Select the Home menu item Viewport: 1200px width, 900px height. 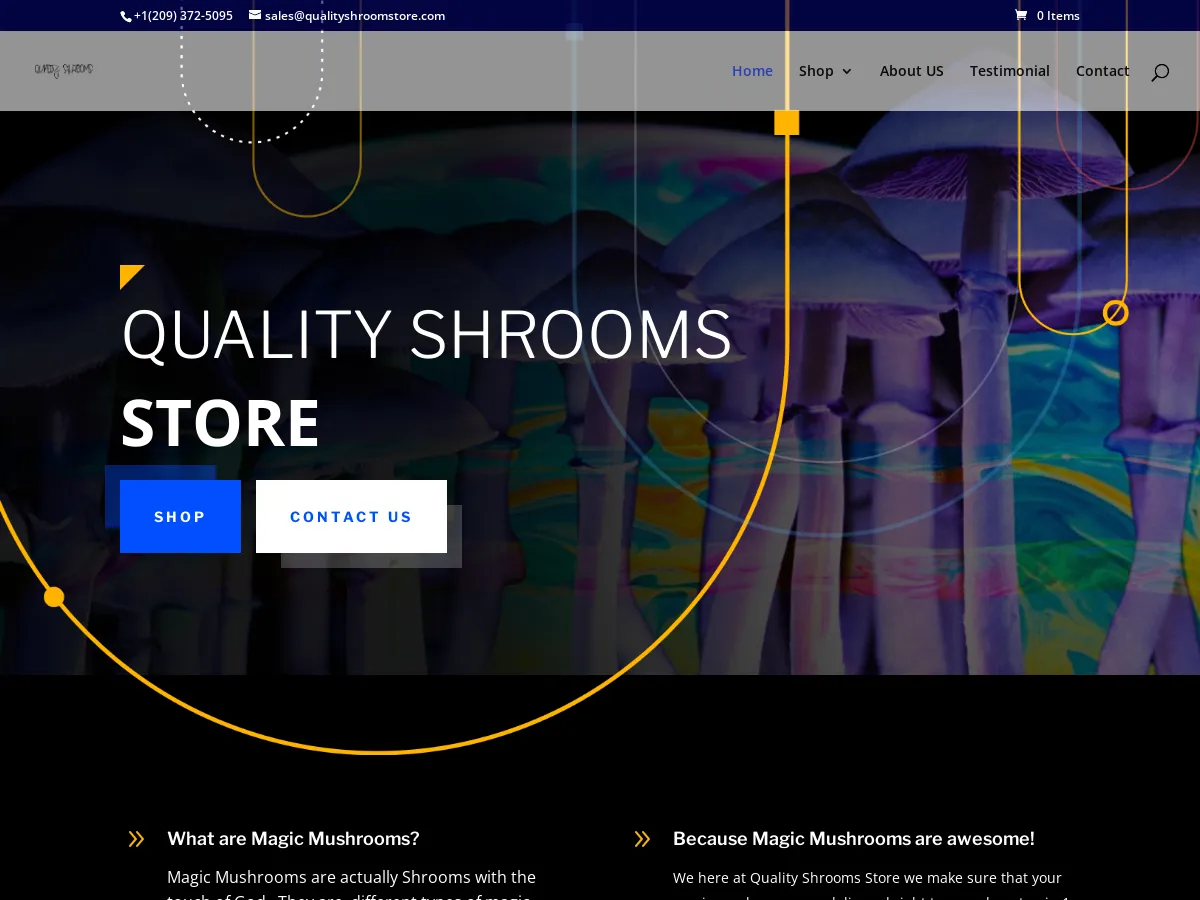tap(752, 71)
